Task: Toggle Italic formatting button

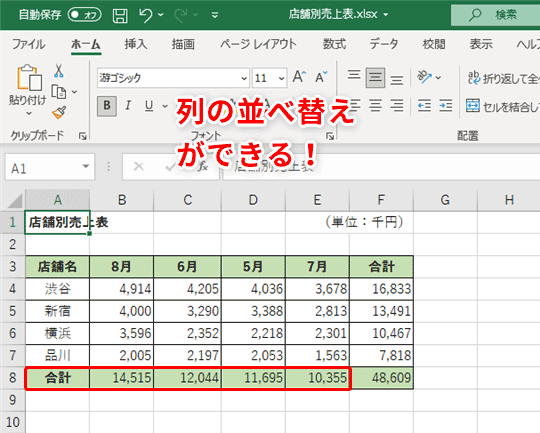Action: click(x=128, y=105)
